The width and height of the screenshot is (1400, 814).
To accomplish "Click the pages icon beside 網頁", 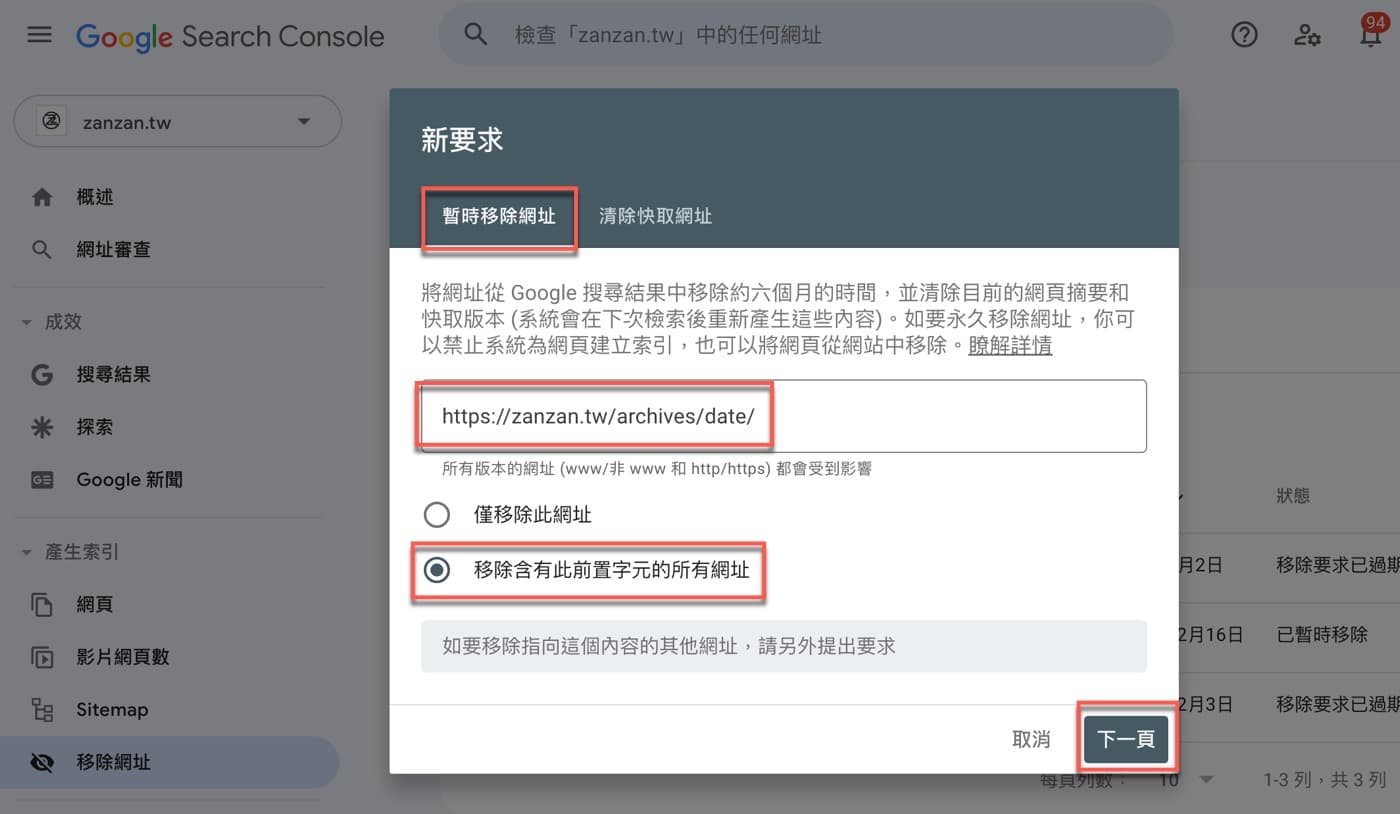I will (42, 604).
